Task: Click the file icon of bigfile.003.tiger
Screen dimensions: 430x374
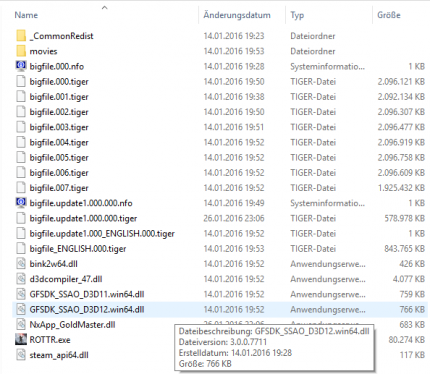Action: pos(21,127)
